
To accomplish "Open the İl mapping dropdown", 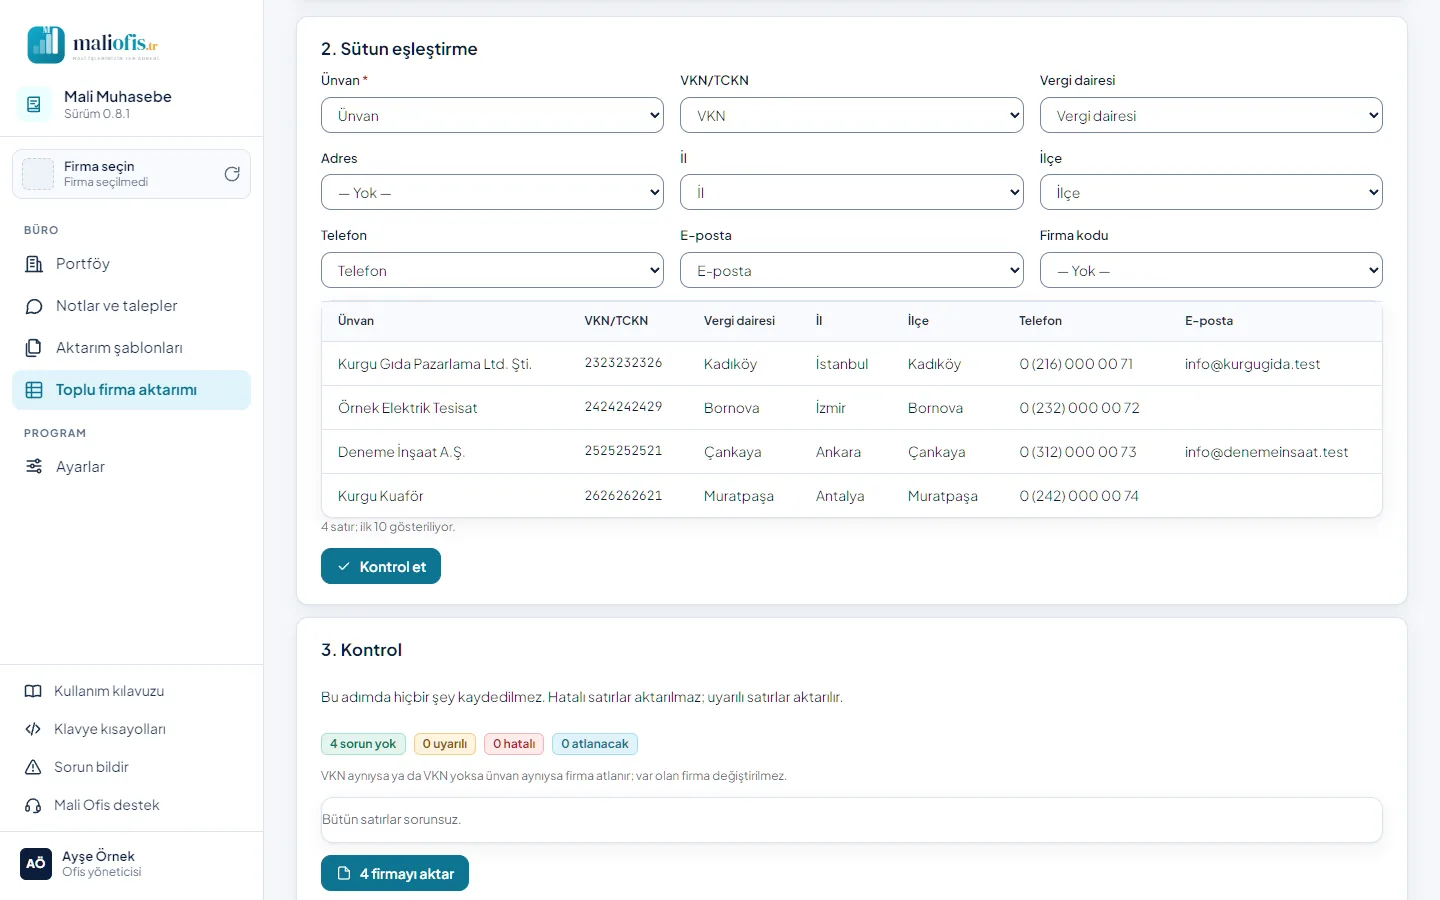I will click(x=852, y=192).
